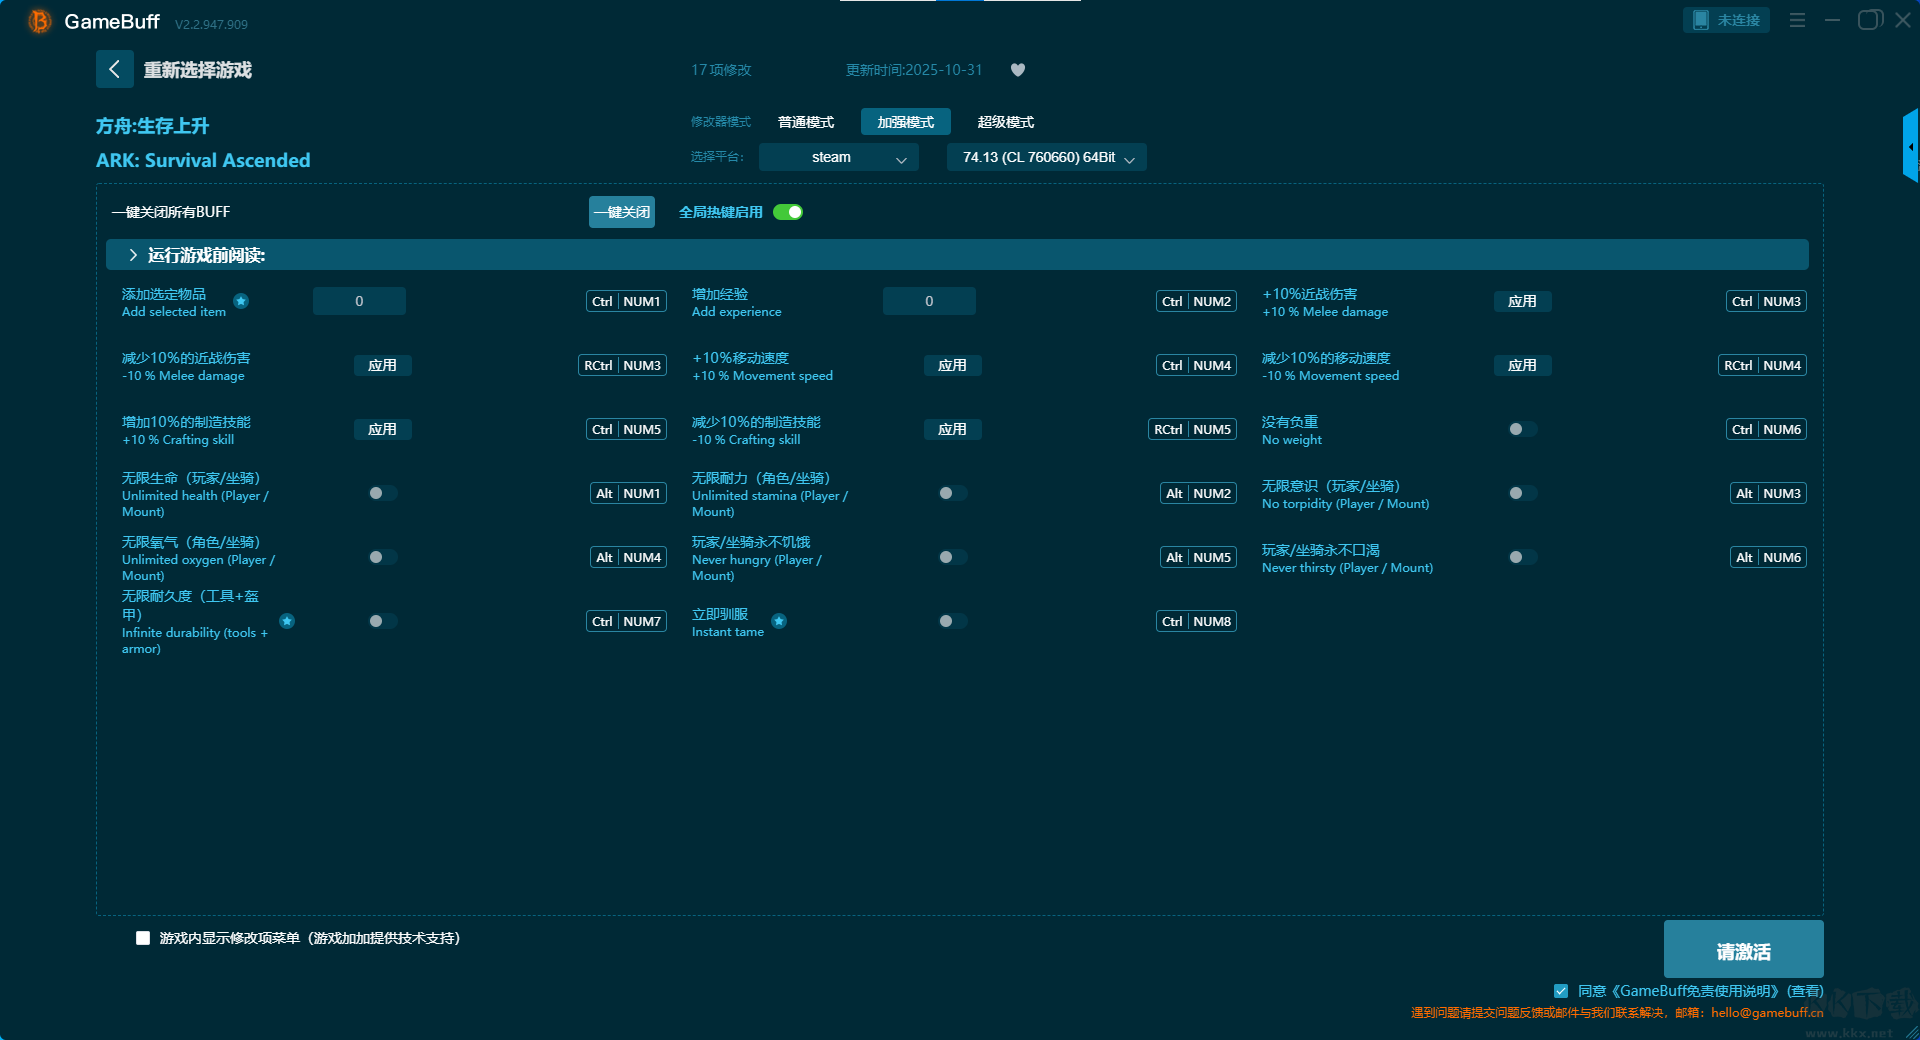This screenshot has height=1040, width=1920.
Task: Click the star icon beside Infinite durability
Action: point(287,621)
